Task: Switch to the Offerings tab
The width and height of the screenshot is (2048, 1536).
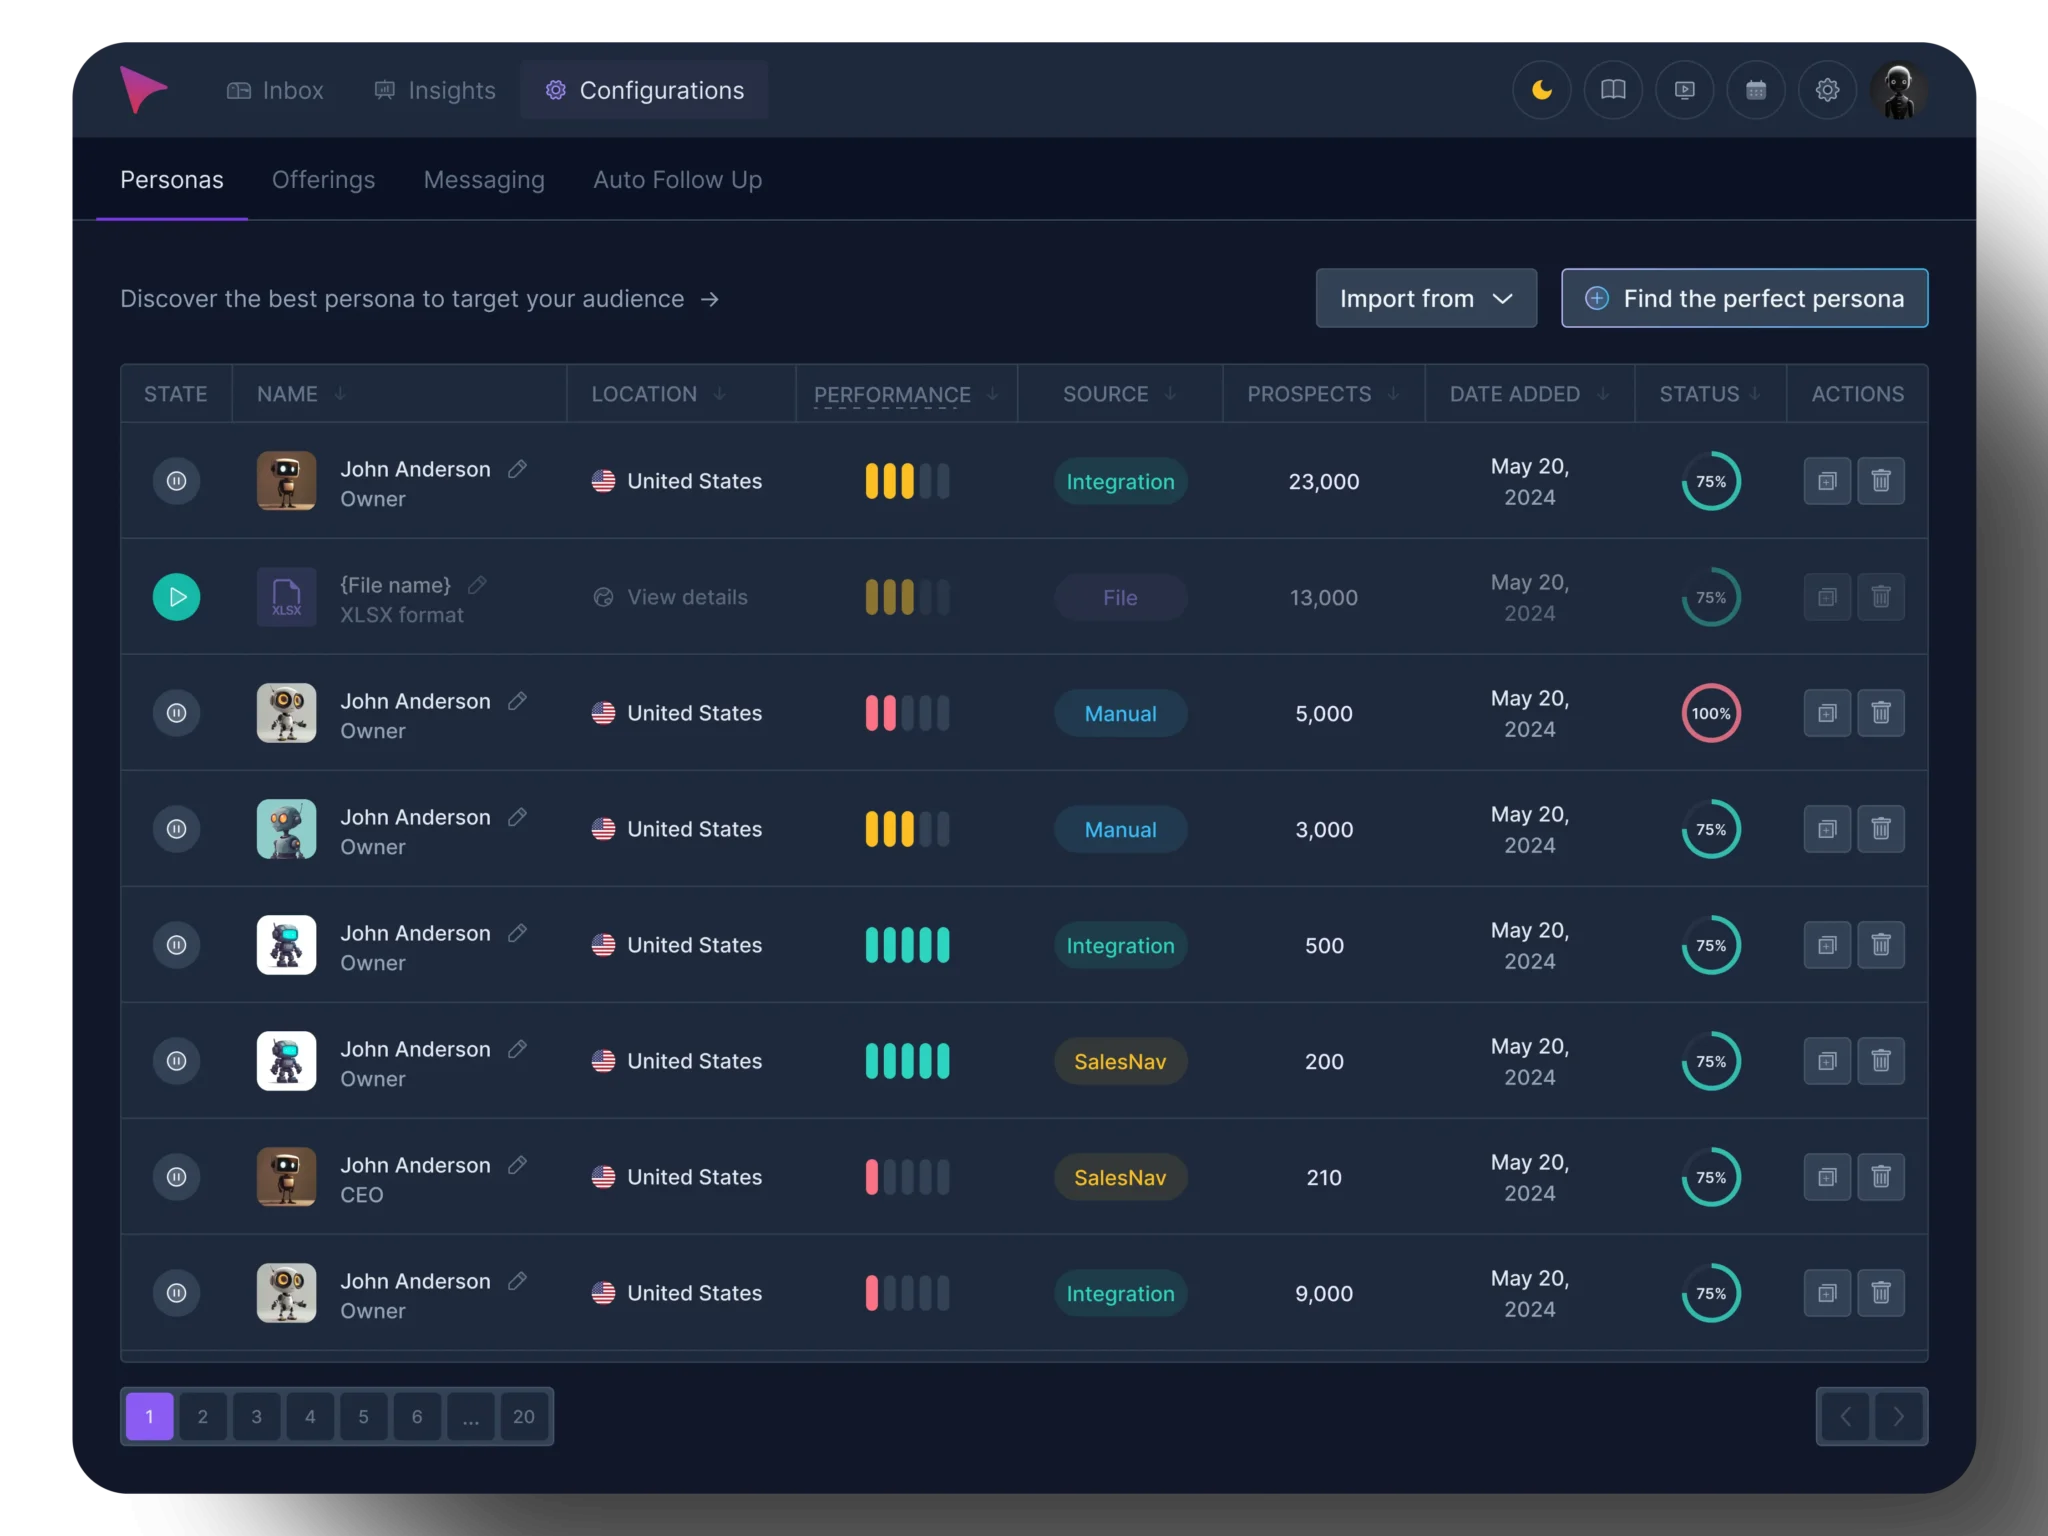Action: 323,180
